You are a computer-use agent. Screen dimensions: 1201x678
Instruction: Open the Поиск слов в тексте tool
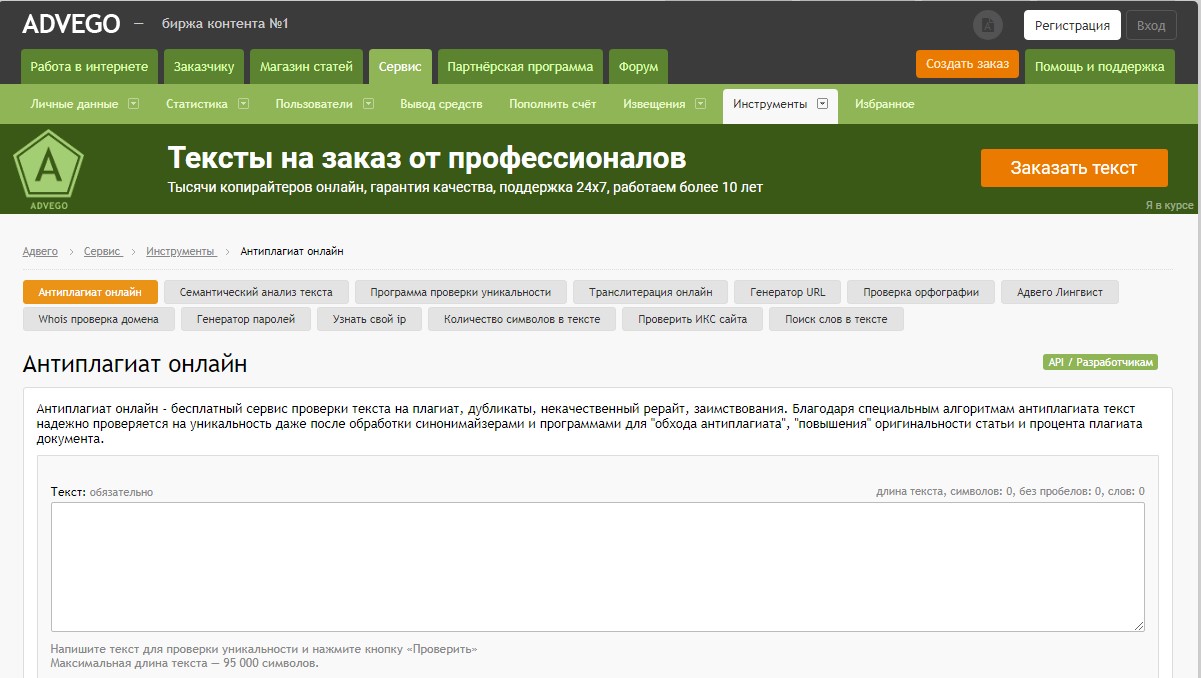coord(836,319)
